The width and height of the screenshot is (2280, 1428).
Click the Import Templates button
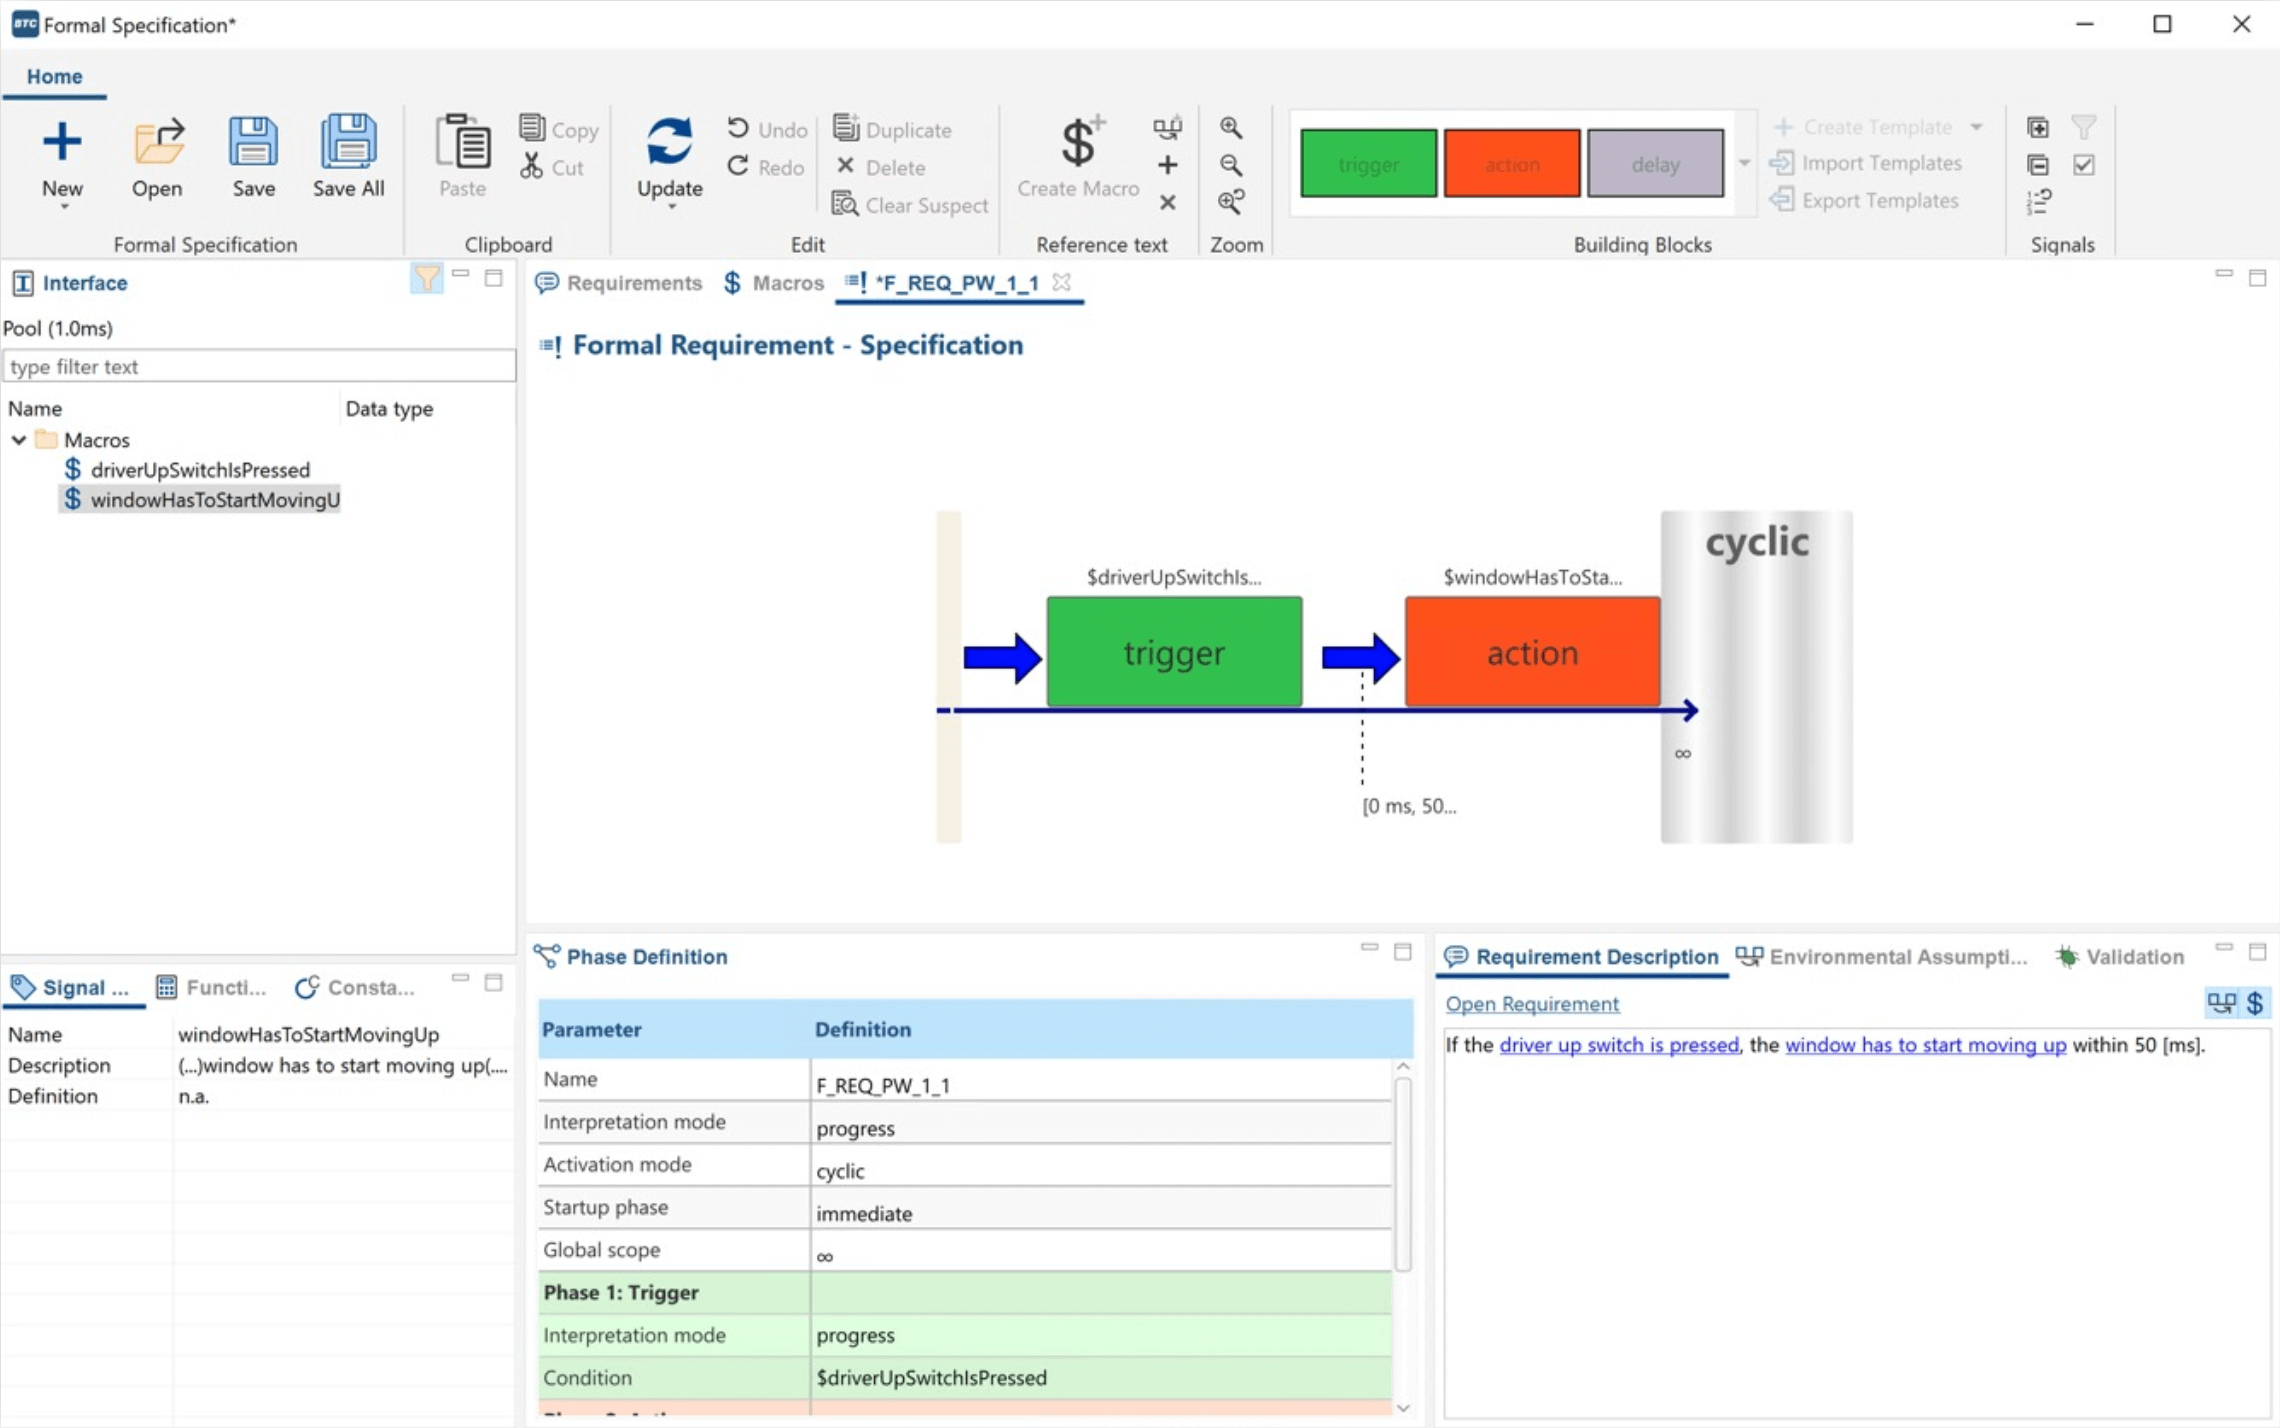(x=1866, y=163)
